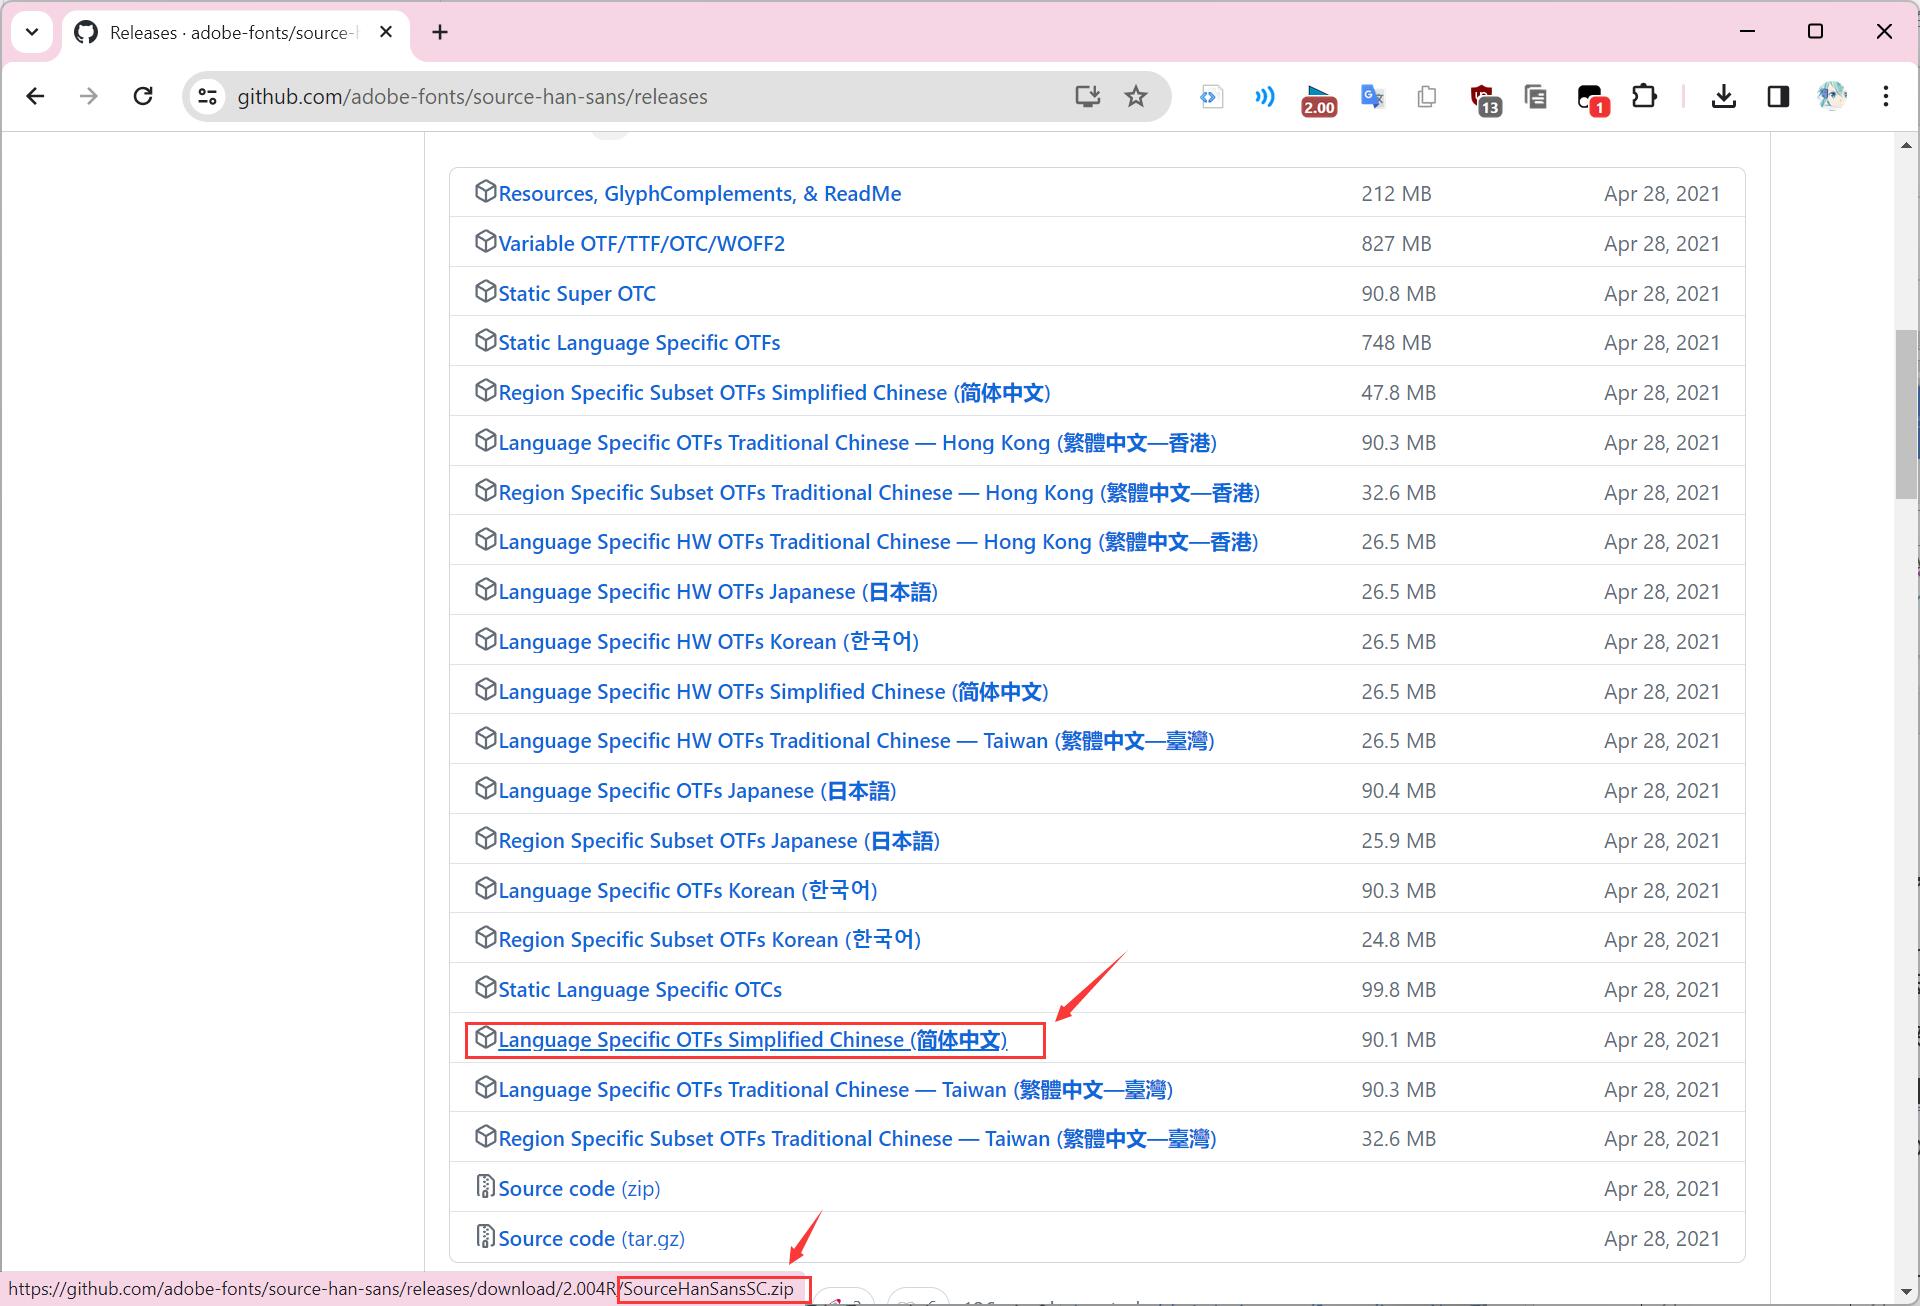1920x1306 pixels.
Task: Toggle the browser side panel icon
Action: click(1777, 96)
